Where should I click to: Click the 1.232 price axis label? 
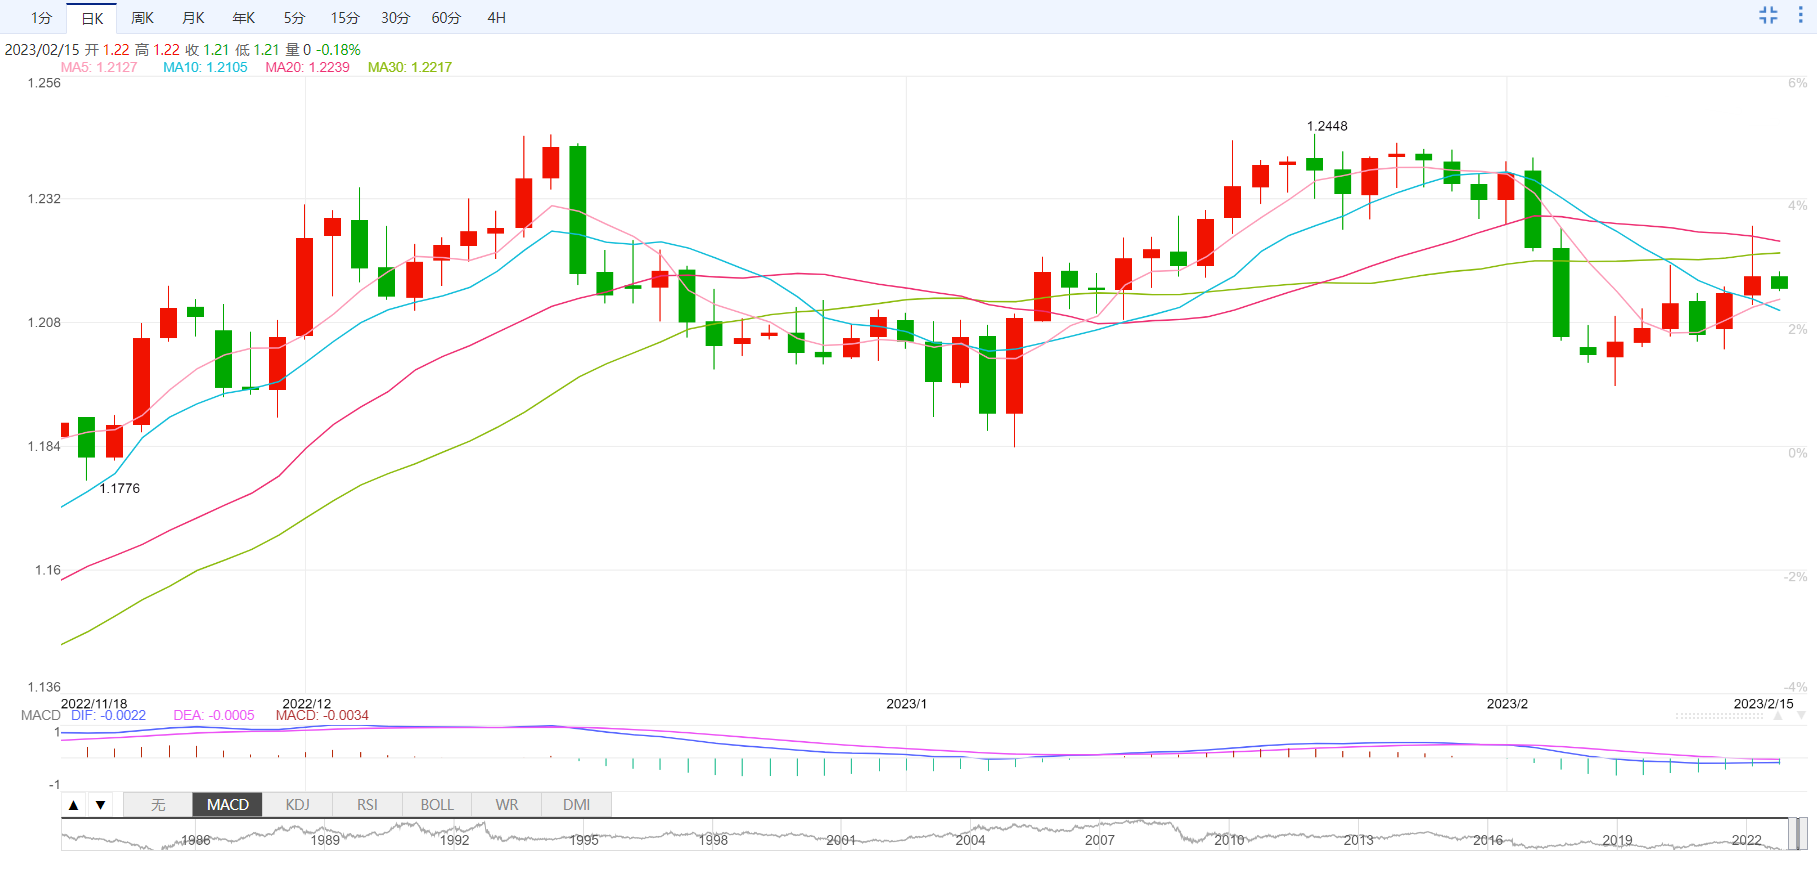pyautogui.click(x=44, y=198)
